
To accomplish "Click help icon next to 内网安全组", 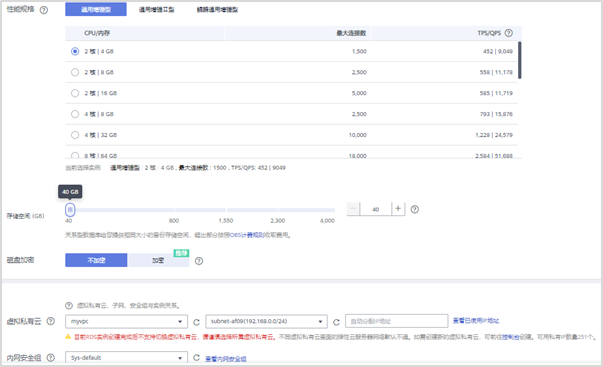I will (x=51, y=358).
